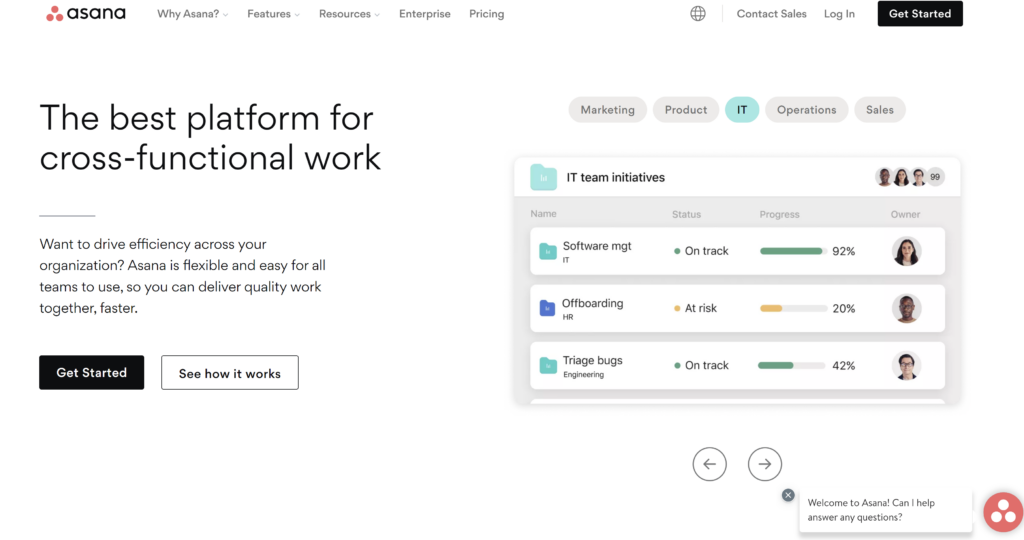Viewport: 1024px width, 540px height.
Task: Open the Asana chat bubble launcher
Action: pos(1002,512)
